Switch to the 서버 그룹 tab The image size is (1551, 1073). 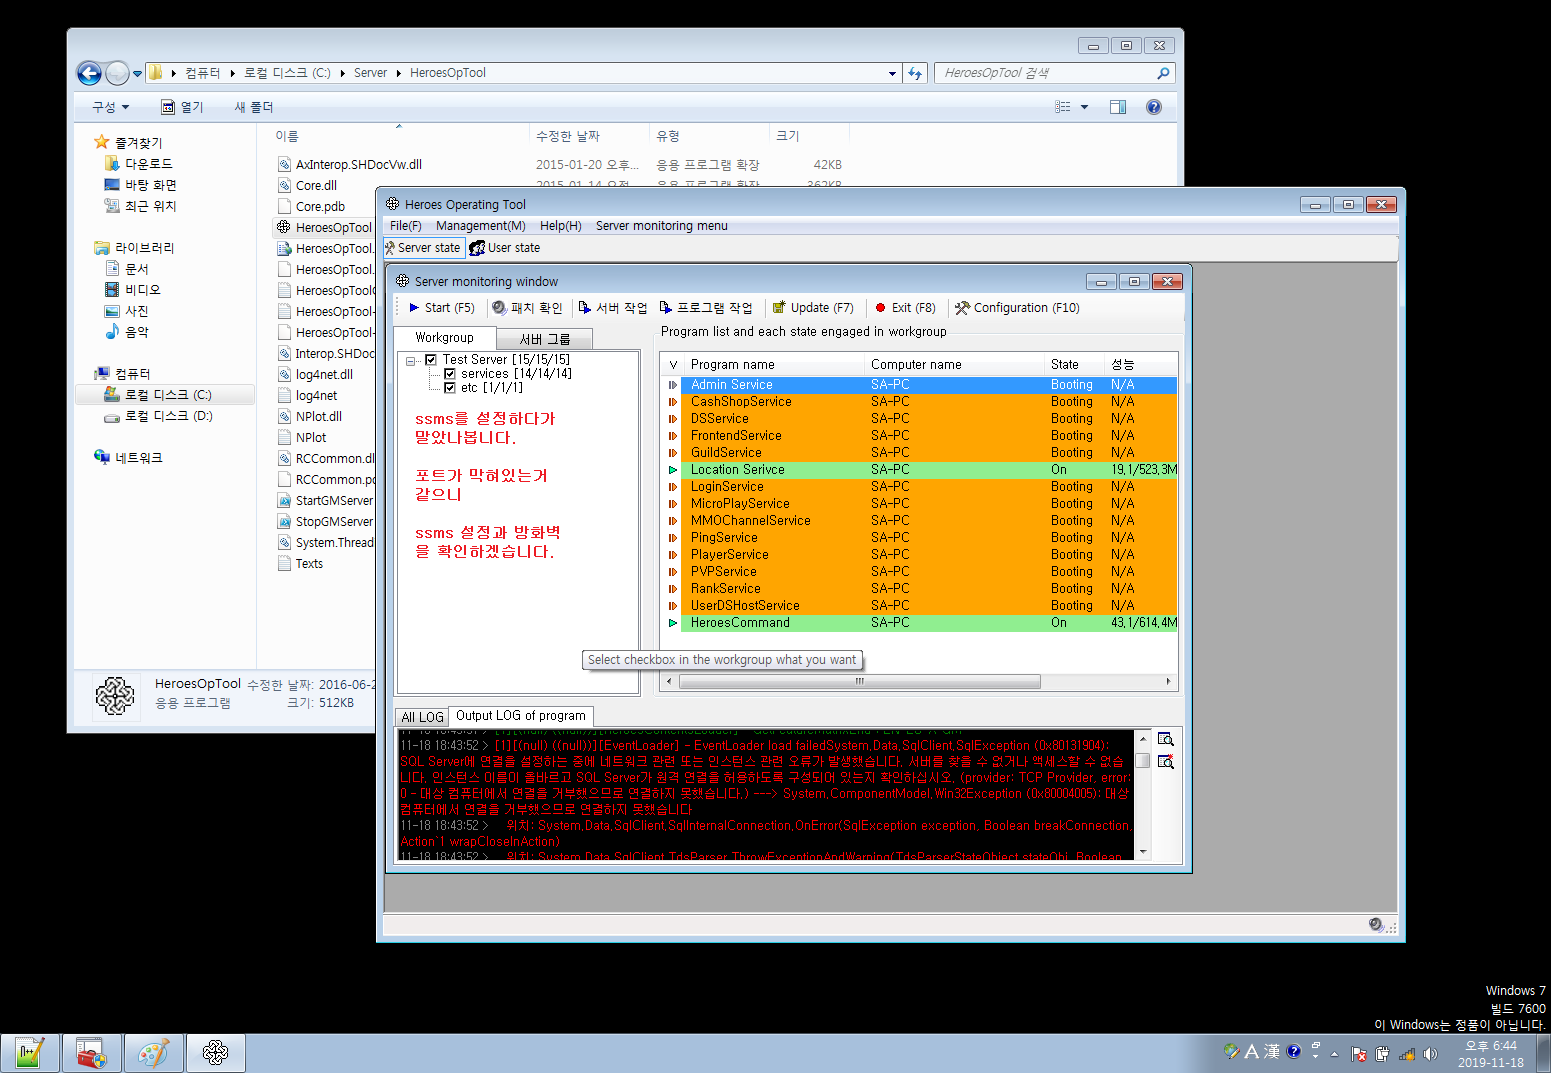pyautogui.click(x=545, y=339)
